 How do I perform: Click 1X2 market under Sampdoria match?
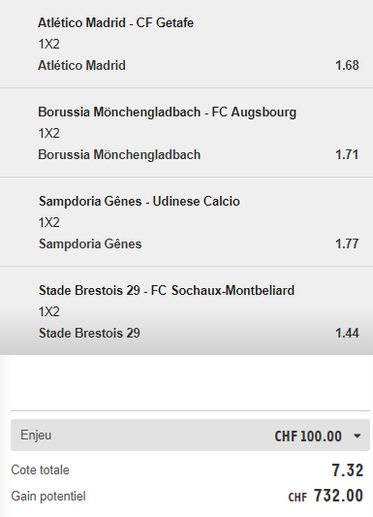49,222
